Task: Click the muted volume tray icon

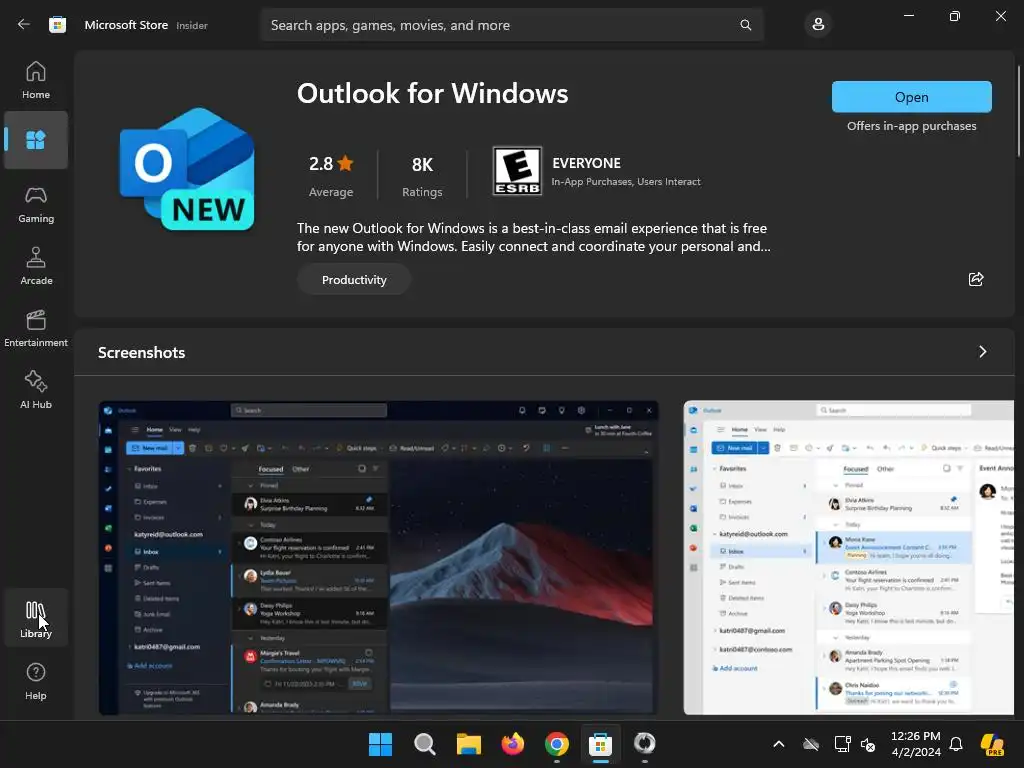Action: click(x=869, y=744)
